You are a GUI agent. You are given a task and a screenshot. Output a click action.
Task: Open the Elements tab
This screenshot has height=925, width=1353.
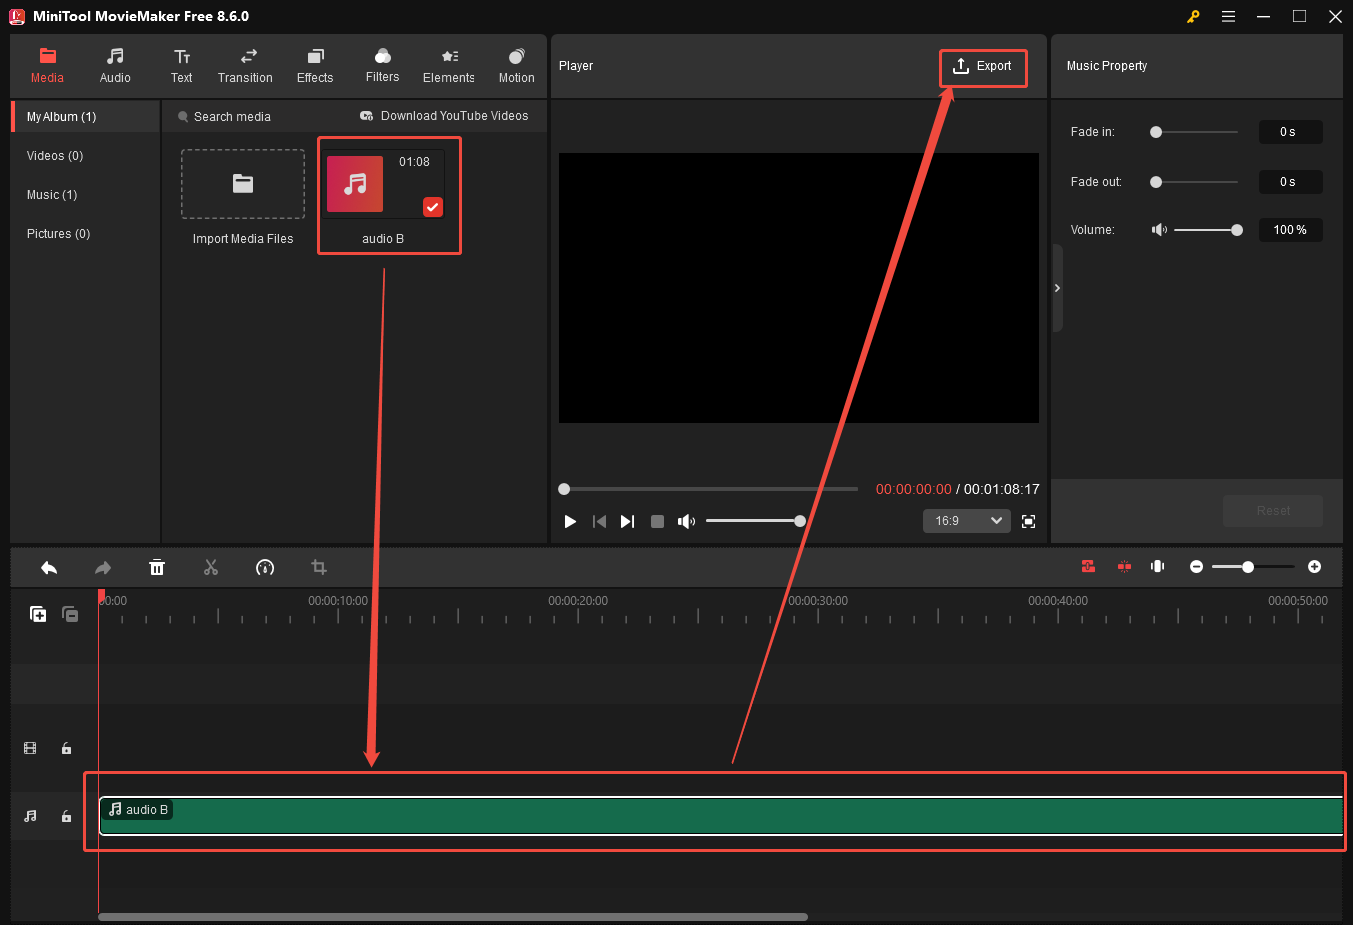449,66
